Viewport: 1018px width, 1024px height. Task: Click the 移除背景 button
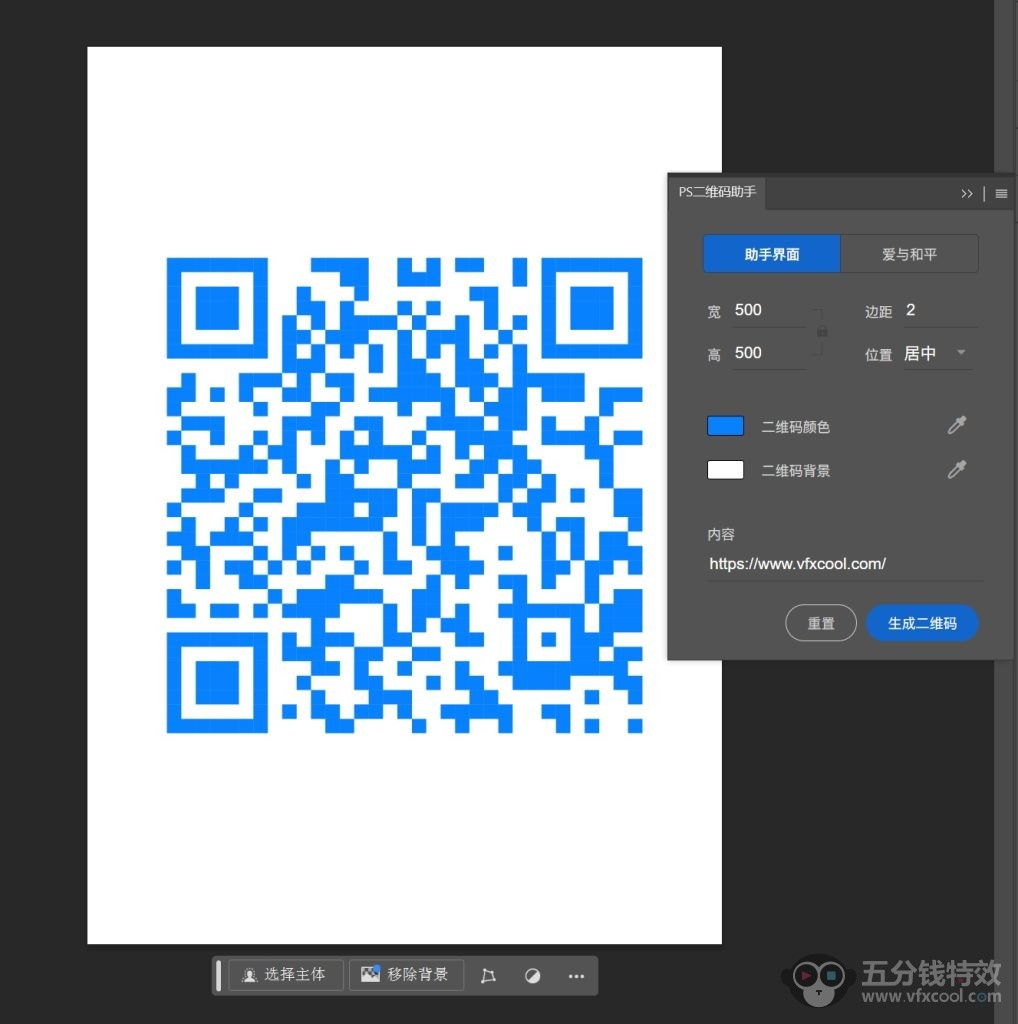click(x=406, y=974)
